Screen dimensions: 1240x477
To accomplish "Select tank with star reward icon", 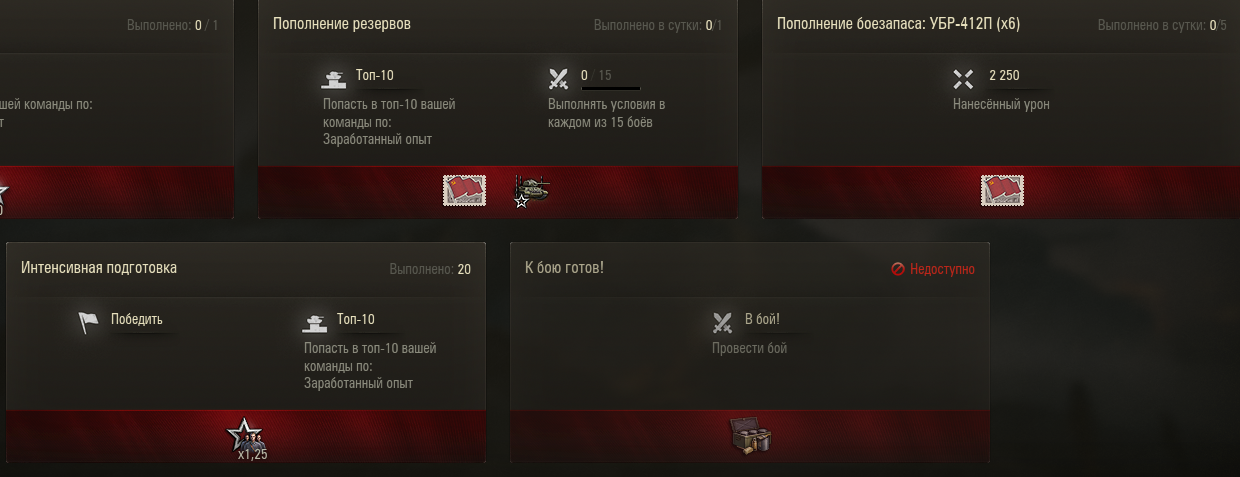I will coord(531,191).
